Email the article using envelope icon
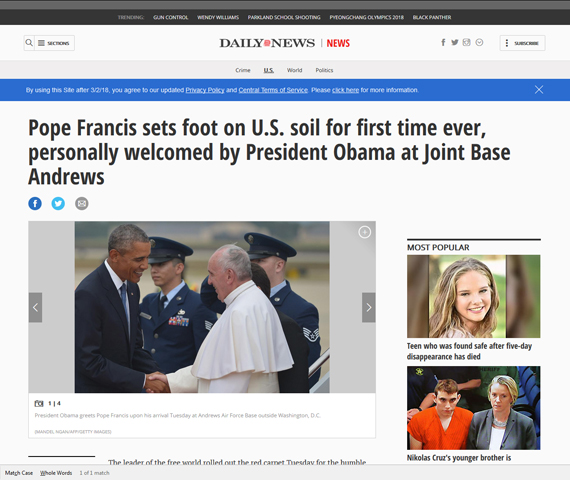570x480 pixels. (x=81, y=203)
